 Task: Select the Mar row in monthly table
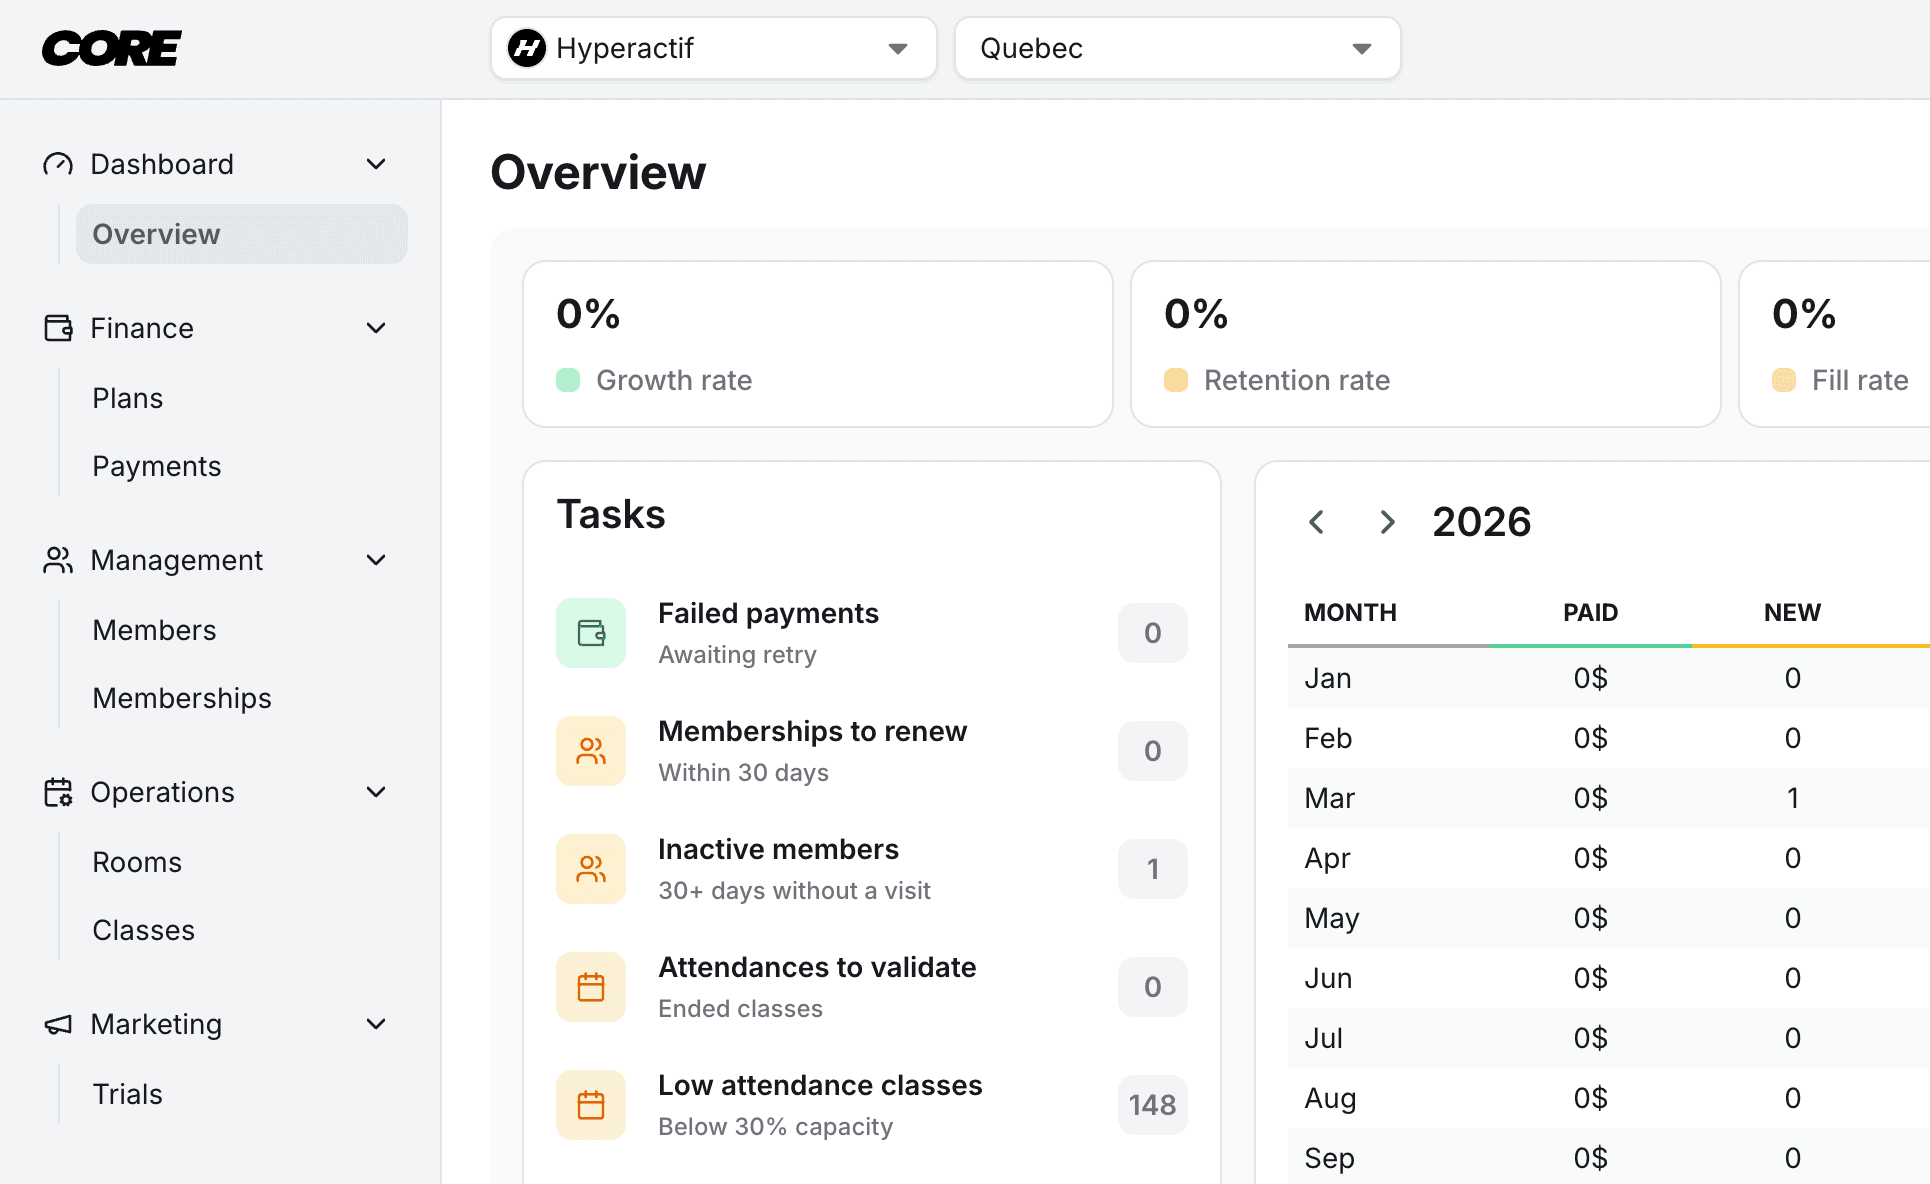click(1330, 798)
